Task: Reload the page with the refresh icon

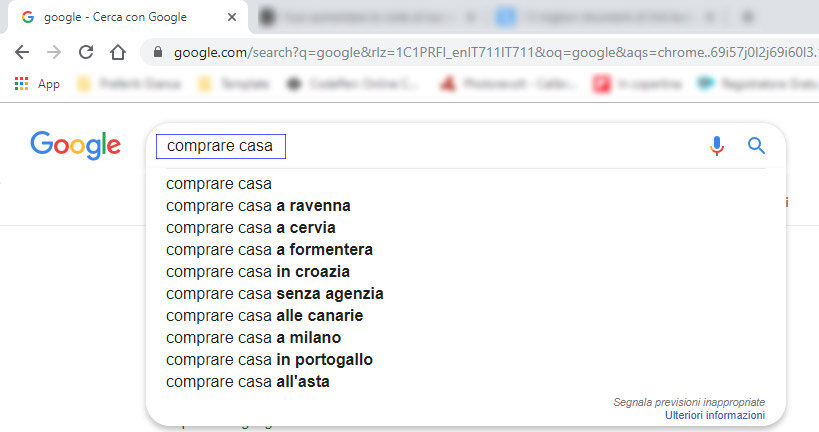Action: click(x=86, y=52)
